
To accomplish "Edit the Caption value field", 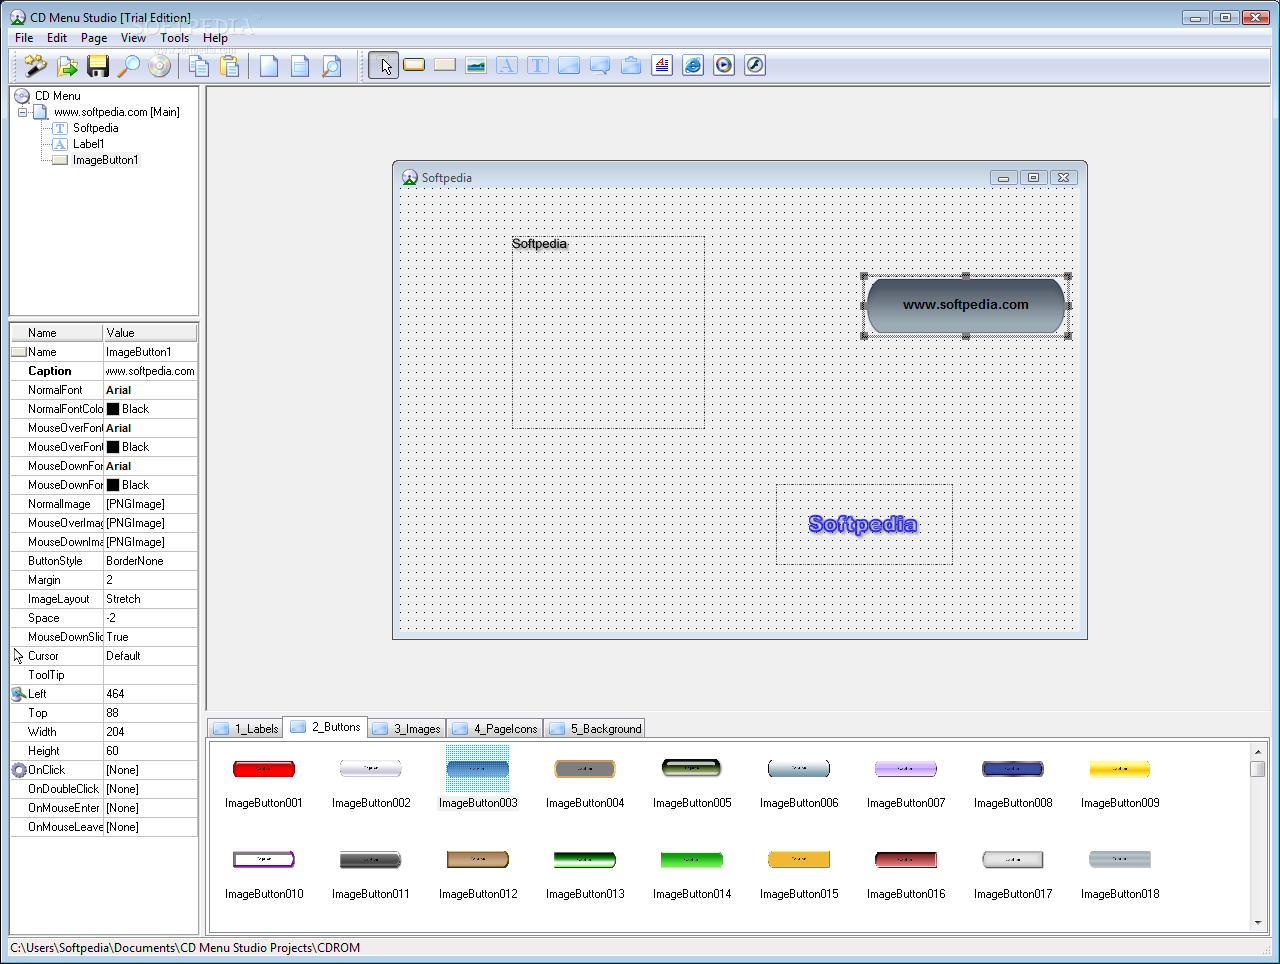I will tap(150, 371).
